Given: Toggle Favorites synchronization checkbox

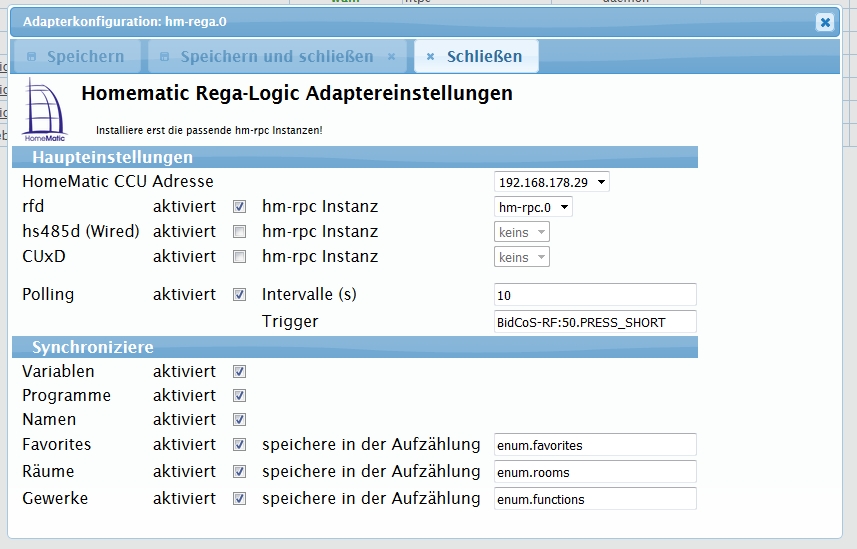Looking at the screenshot, I should pos(239,445).
